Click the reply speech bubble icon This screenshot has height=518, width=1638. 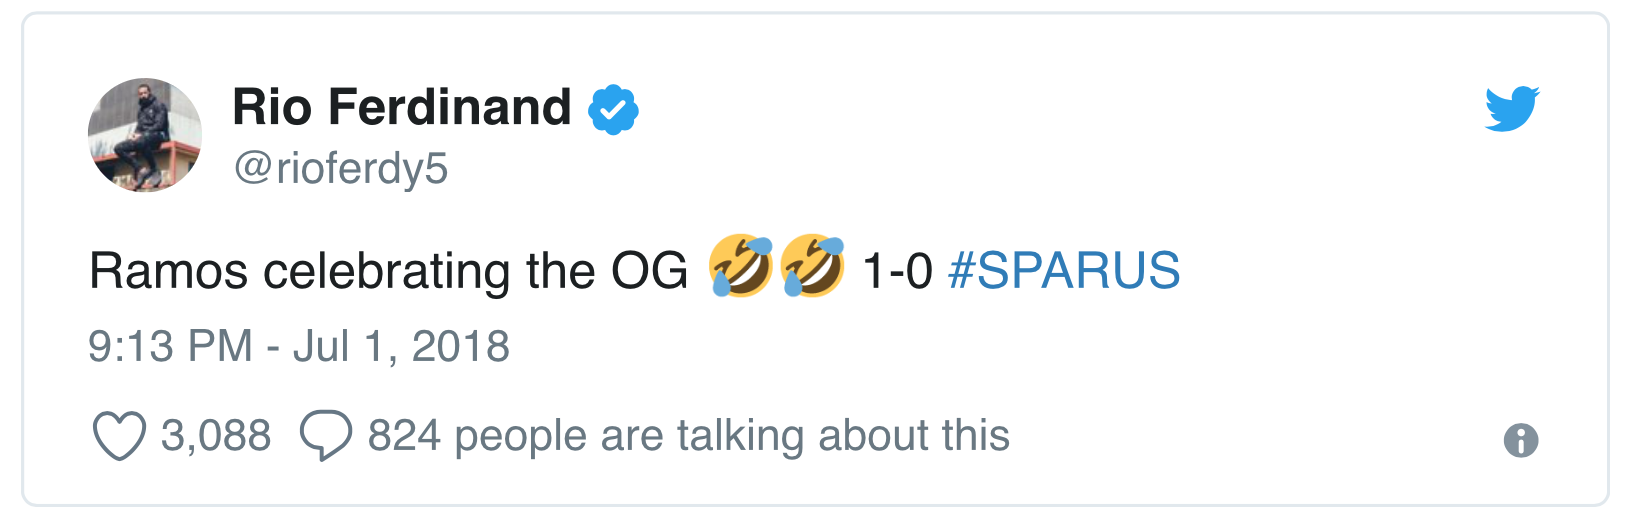click(326, 436)
